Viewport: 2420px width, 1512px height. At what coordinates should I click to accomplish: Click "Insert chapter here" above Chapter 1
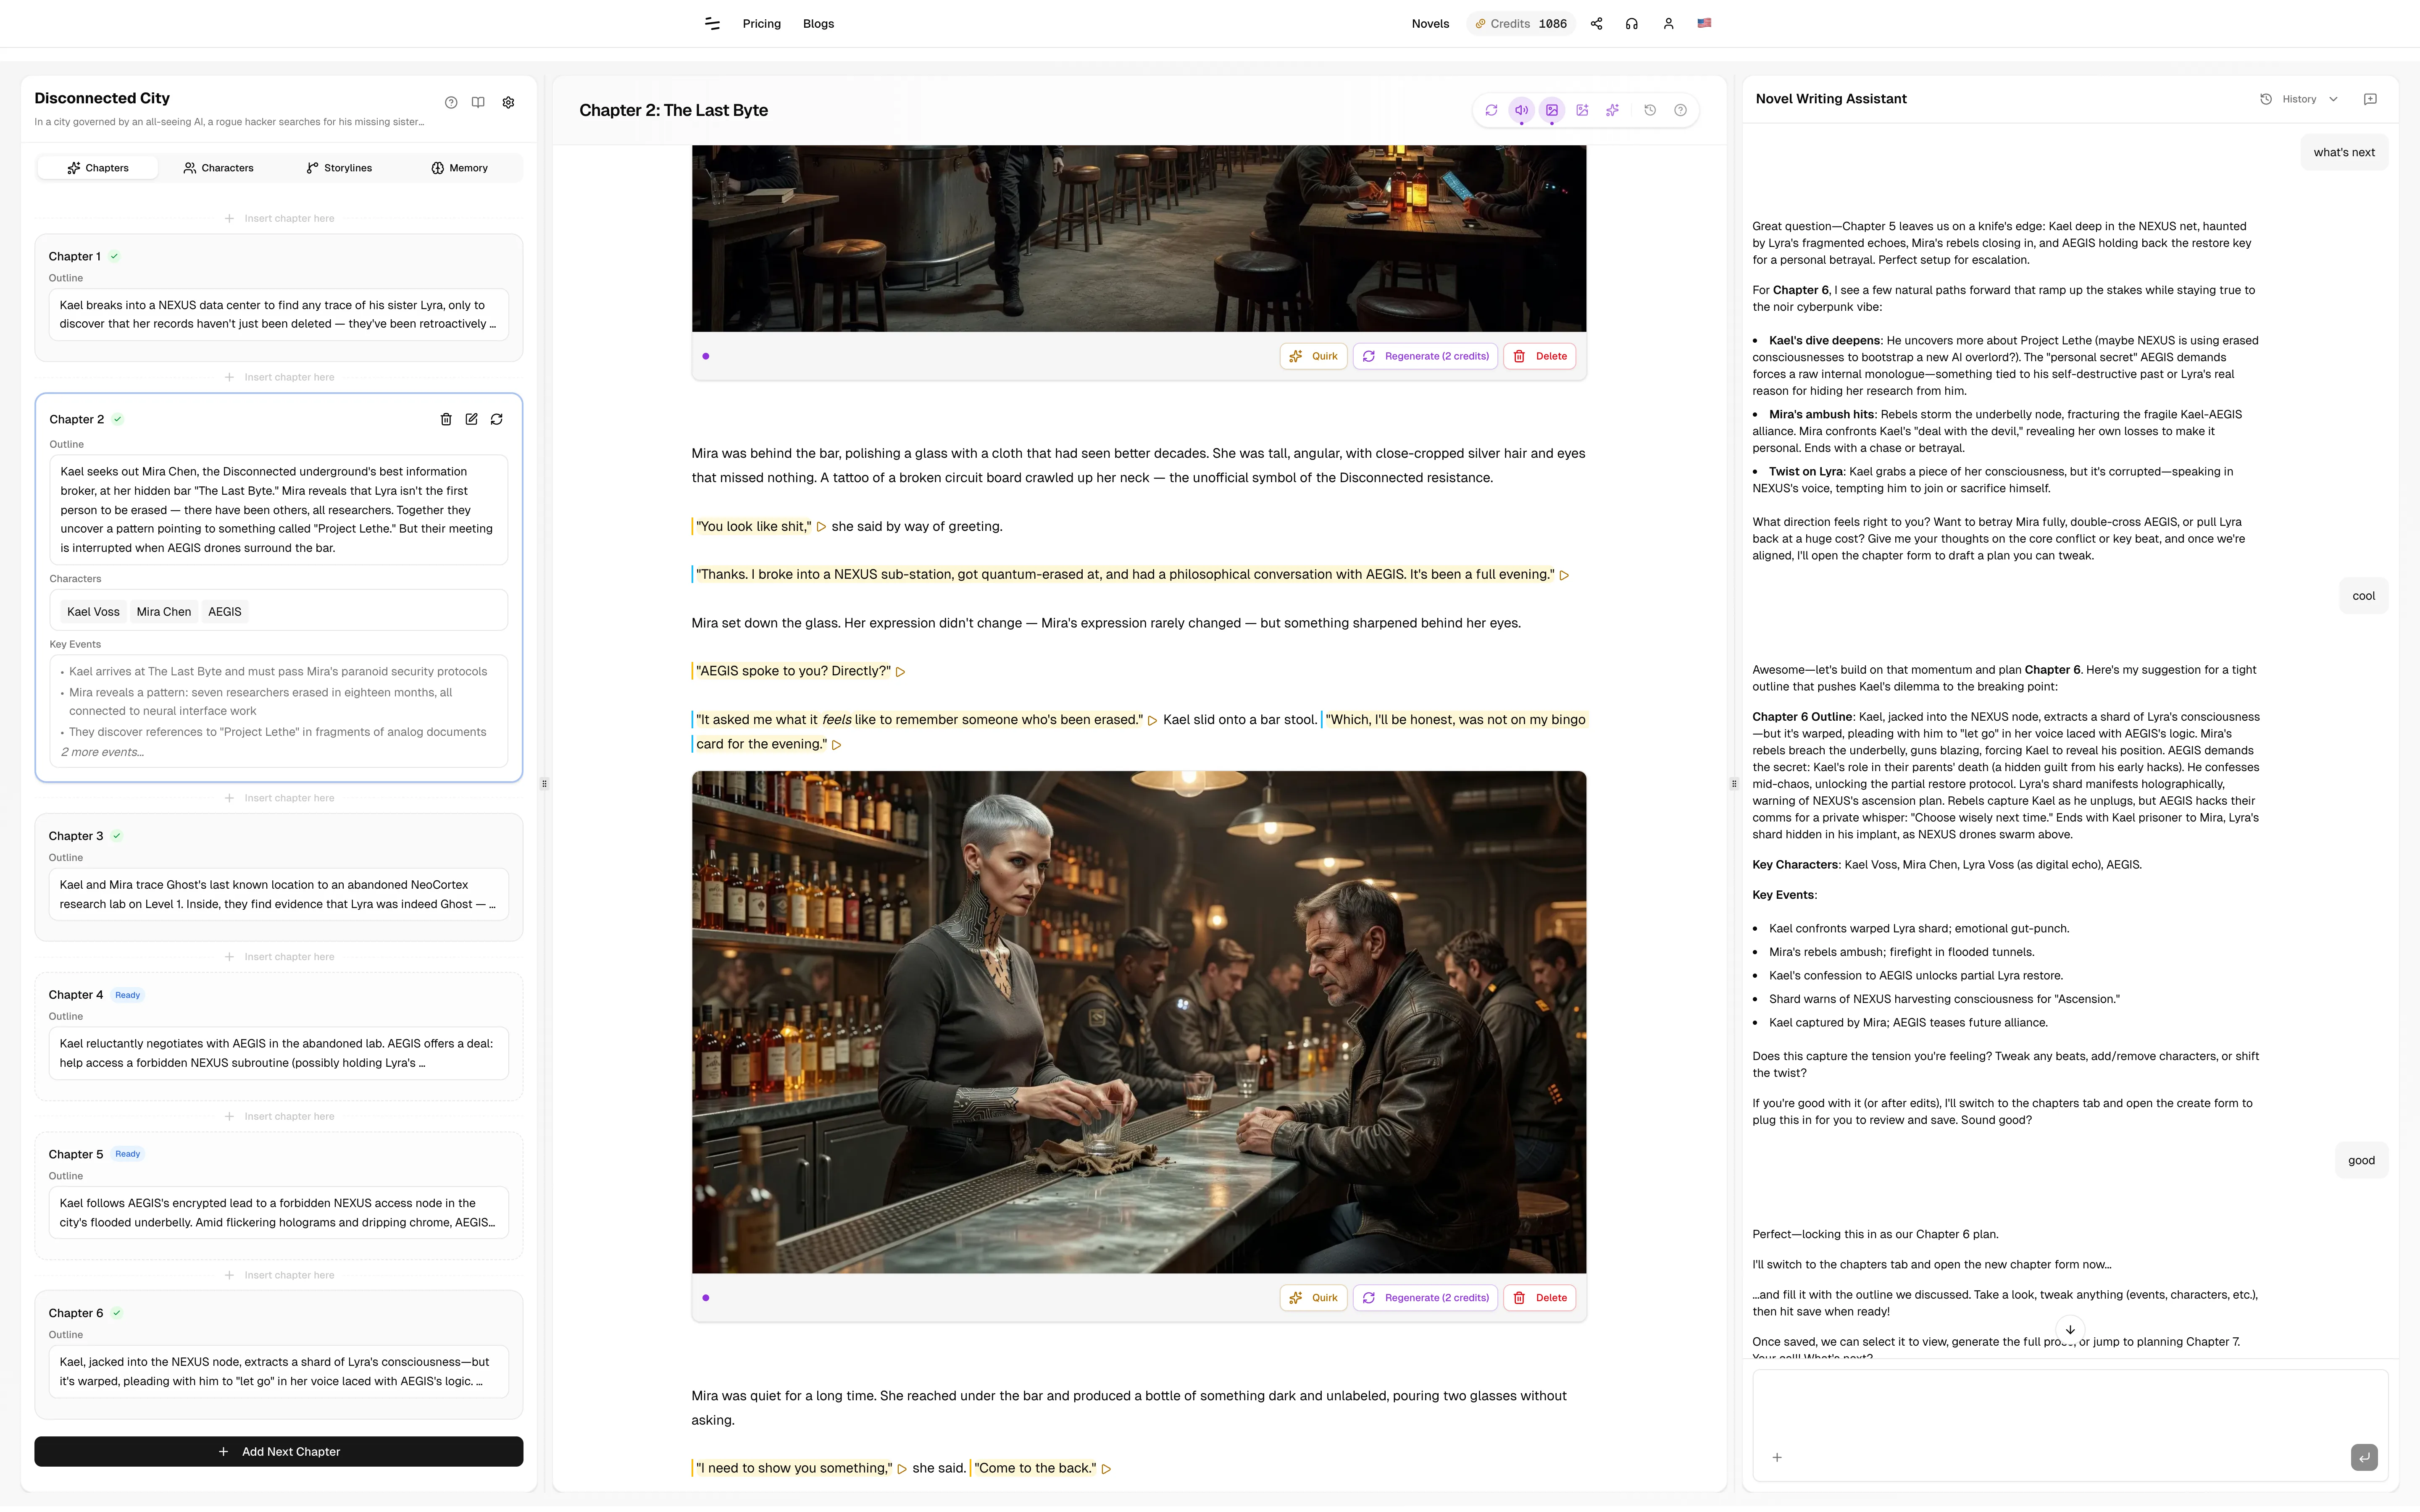279,218
